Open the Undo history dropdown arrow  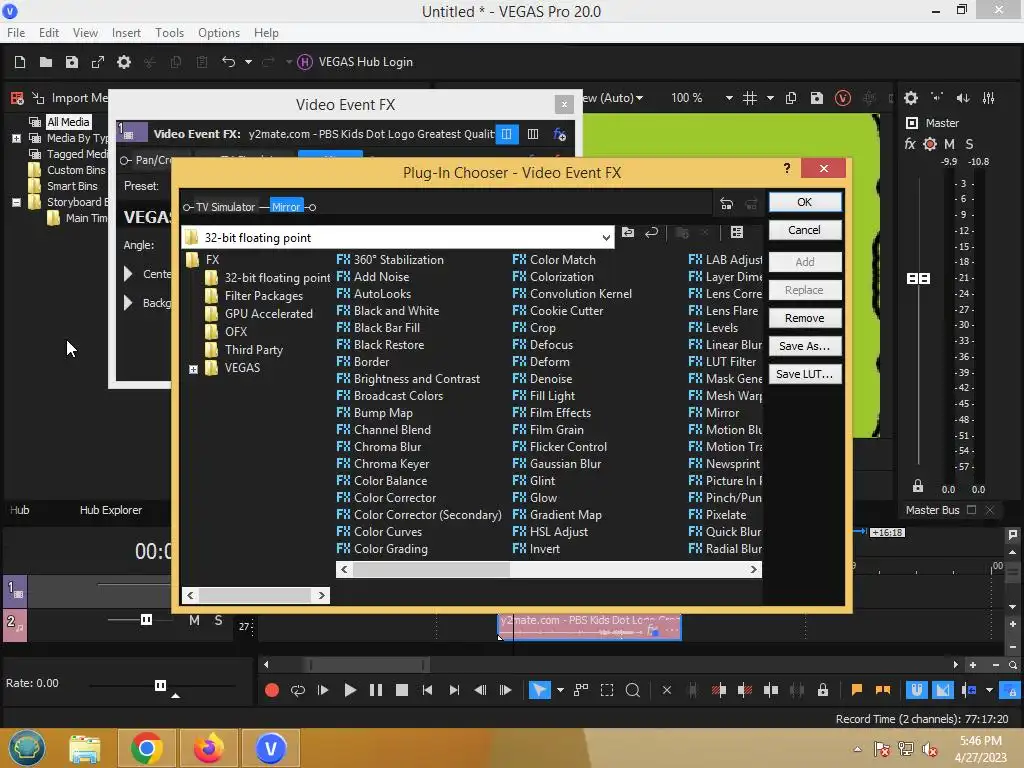[x=248, y=62]
